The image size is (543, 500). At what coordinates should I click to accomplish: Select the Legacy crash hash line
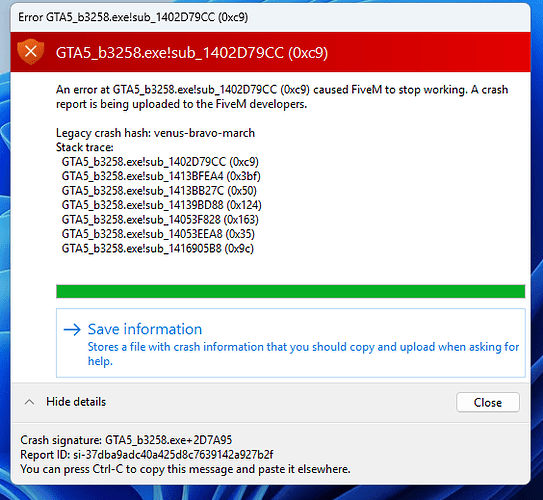tap(155, 133)
